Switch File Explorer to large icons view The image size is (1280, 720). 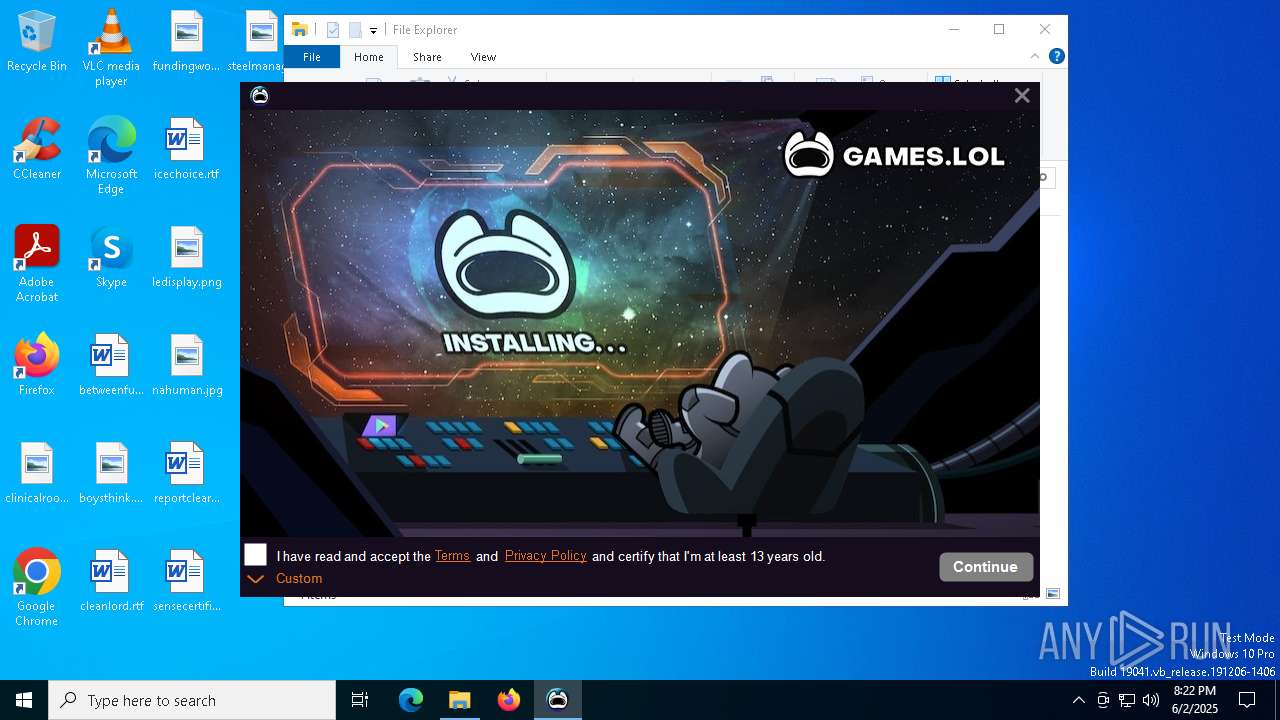(1053, 594)
